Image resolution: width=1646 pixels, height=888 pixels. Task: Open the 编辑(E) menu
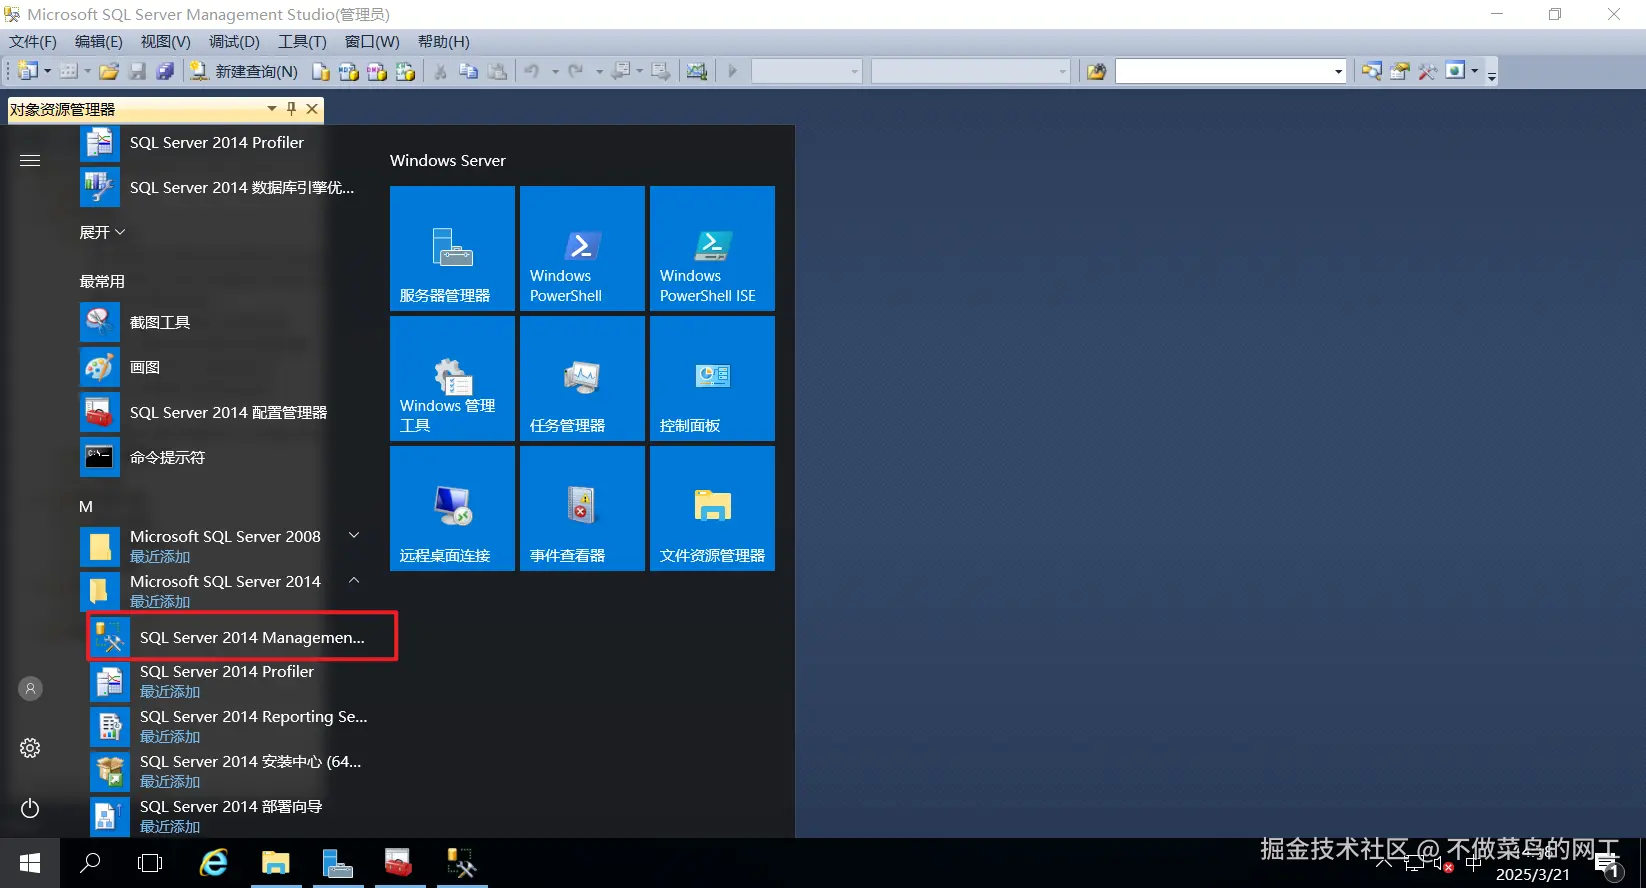coord(99,41)
